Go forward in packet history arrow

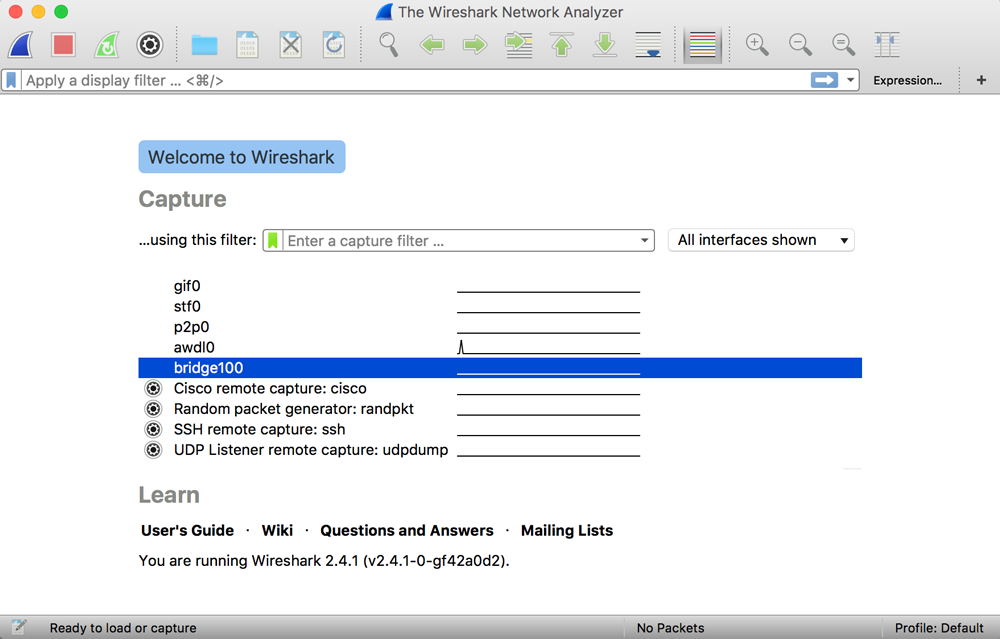point(475,45)
